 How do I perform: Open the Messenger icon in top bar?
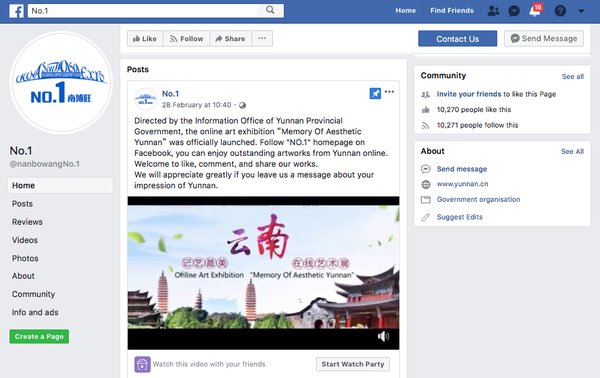click(514, 11)
